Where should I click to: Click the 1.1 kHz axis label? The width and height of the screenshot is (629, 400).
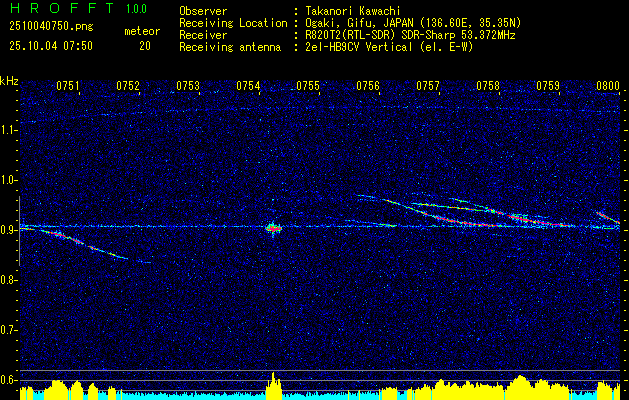[x=8, y=130]
